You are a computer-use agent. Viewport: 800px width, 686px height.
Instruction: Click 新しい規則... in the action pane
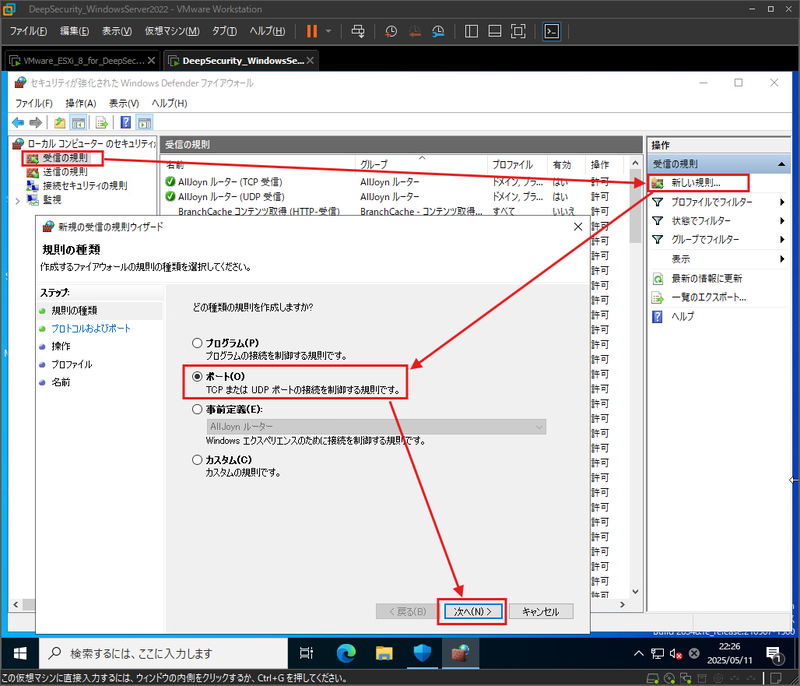695,183
